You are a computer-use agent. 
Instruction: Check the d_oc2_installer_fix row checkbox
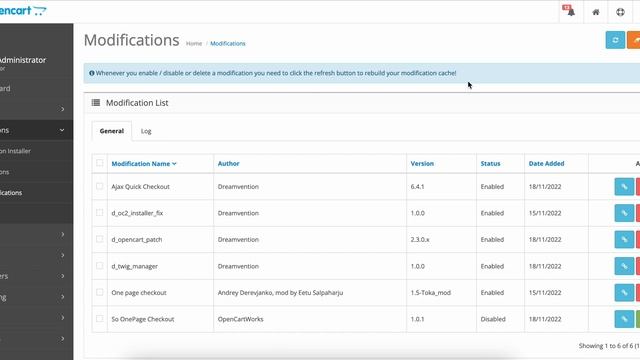click(100, 213)
